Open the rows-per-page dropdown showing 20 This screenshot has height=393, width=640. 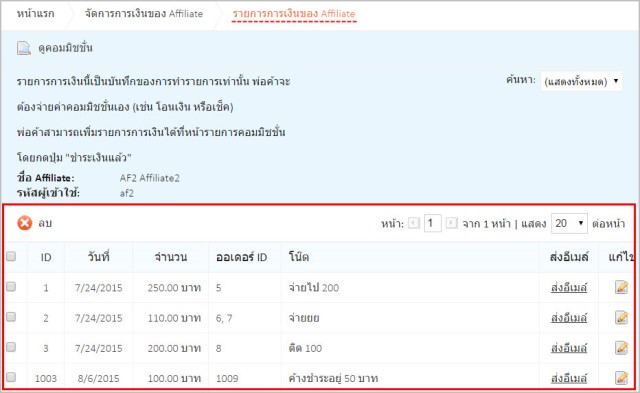[569, 223]
